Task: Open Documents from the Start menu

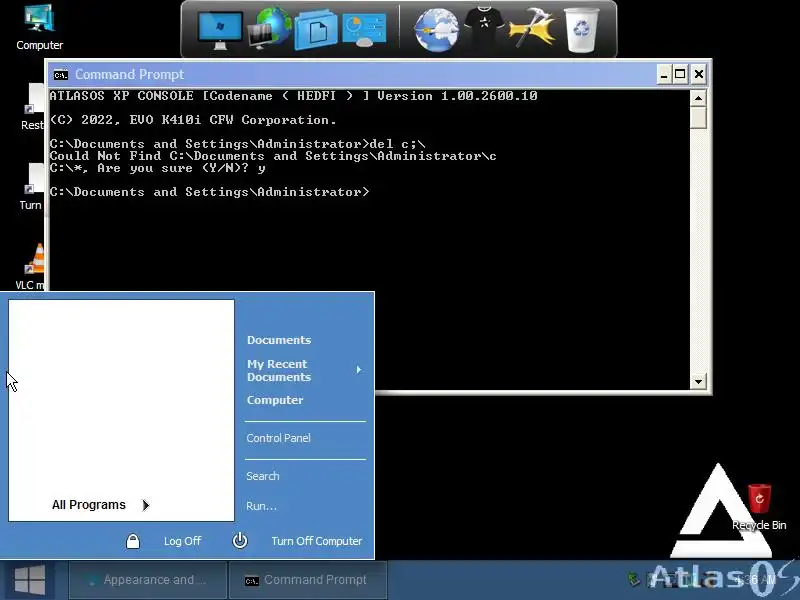Action: (x=279, y=340)
